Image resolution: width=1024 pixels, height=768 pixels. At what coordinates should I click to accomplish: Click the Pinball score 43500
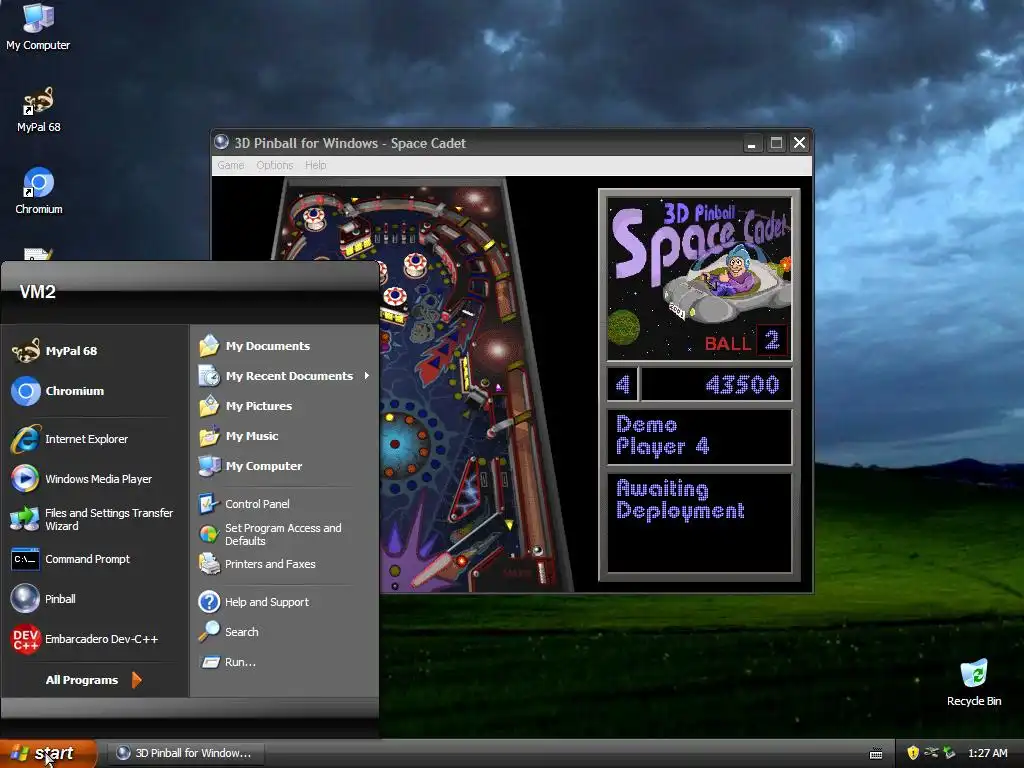pos(743,385)
